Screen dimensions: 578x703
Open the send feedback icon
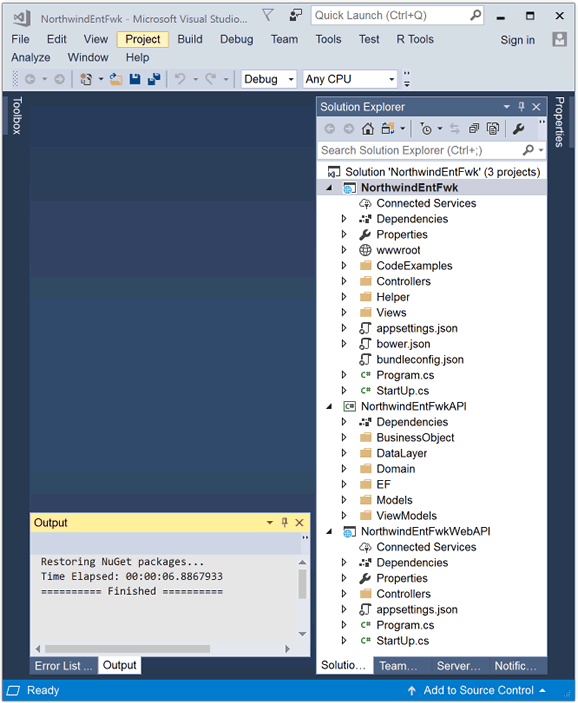coord(296,16)
